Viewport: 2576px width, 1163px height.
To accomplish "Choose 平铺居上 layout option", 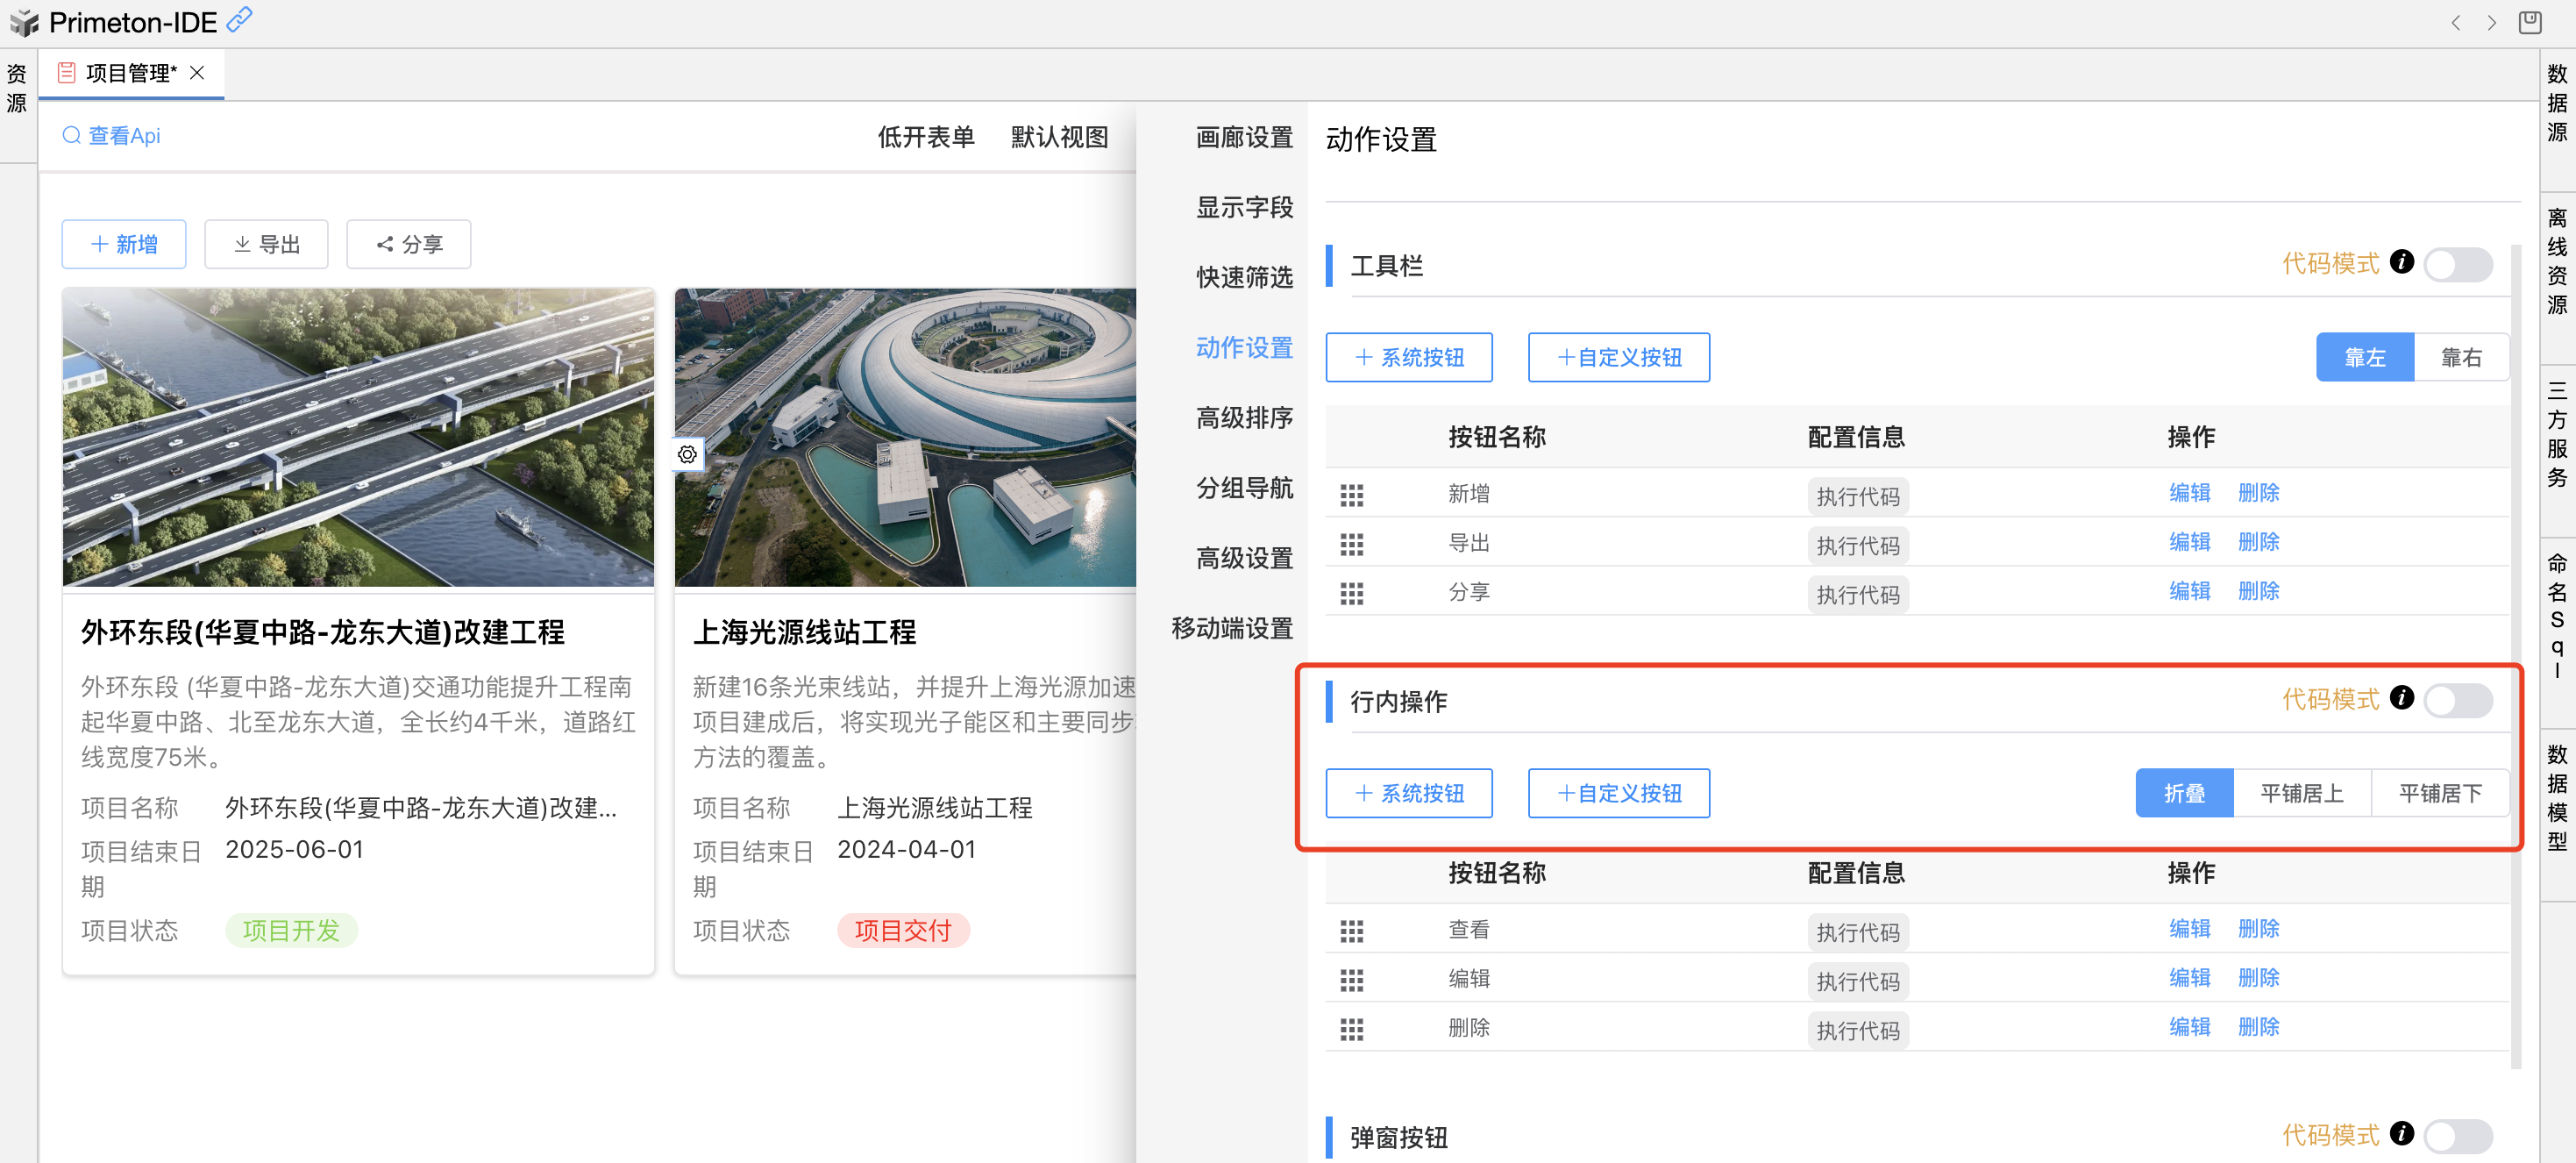I will [x=2301, y=793].
